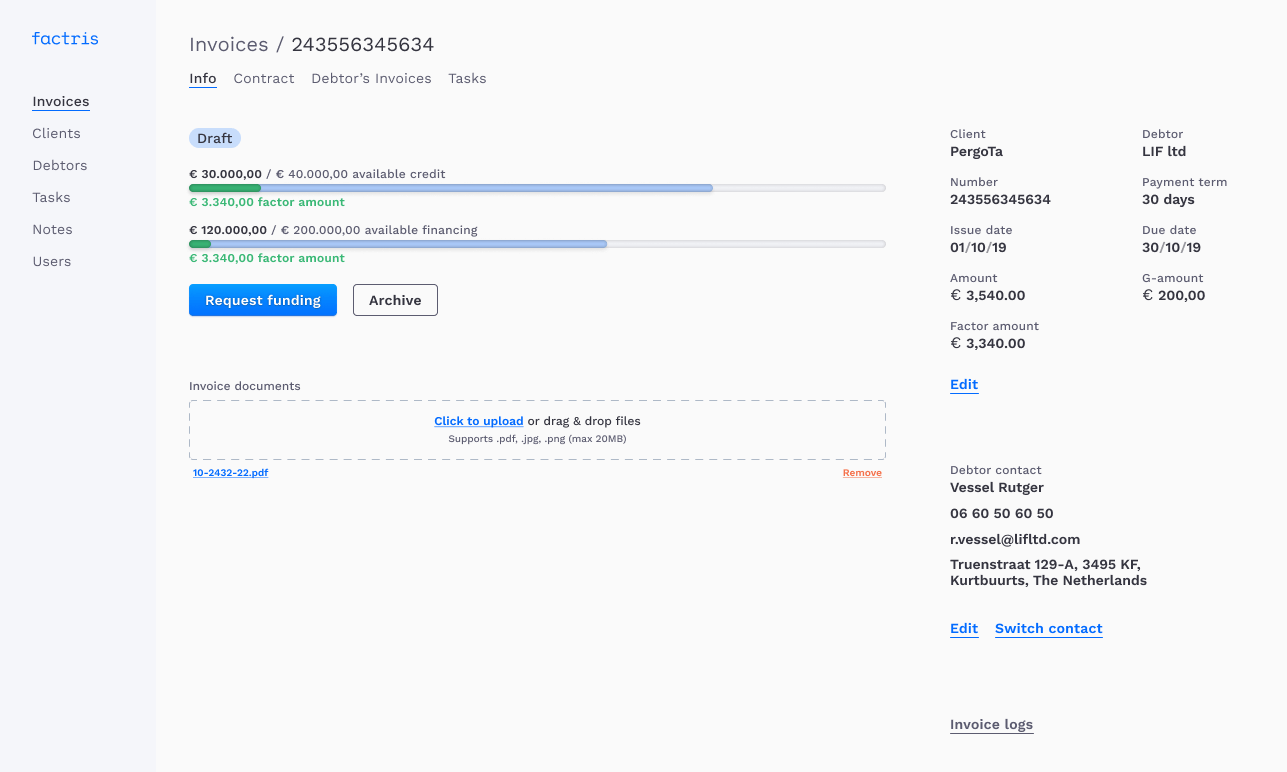This screenshot has height=772, width=1287.
Task: Click the Draft status badge
Action: tap(214, 137)
